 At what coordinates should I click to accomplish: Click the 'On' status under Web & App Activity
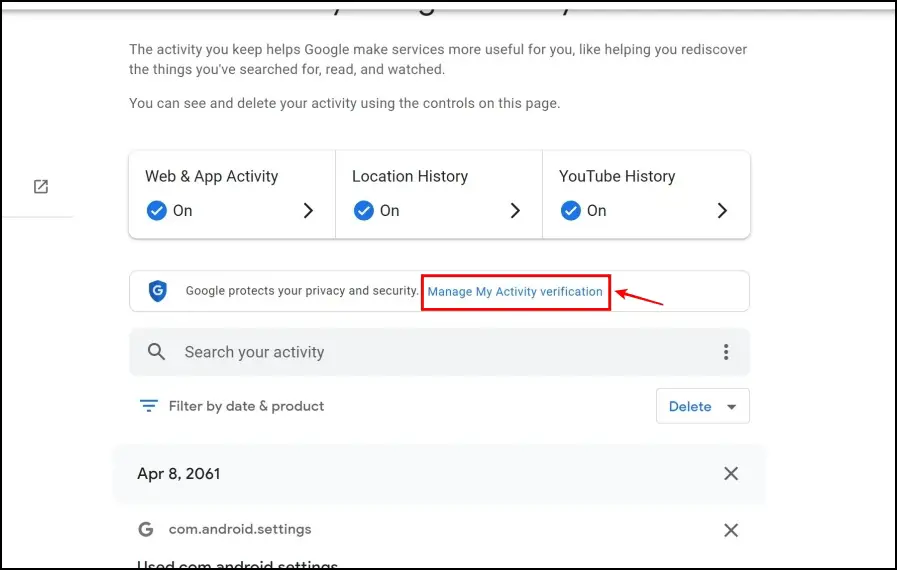182,211
